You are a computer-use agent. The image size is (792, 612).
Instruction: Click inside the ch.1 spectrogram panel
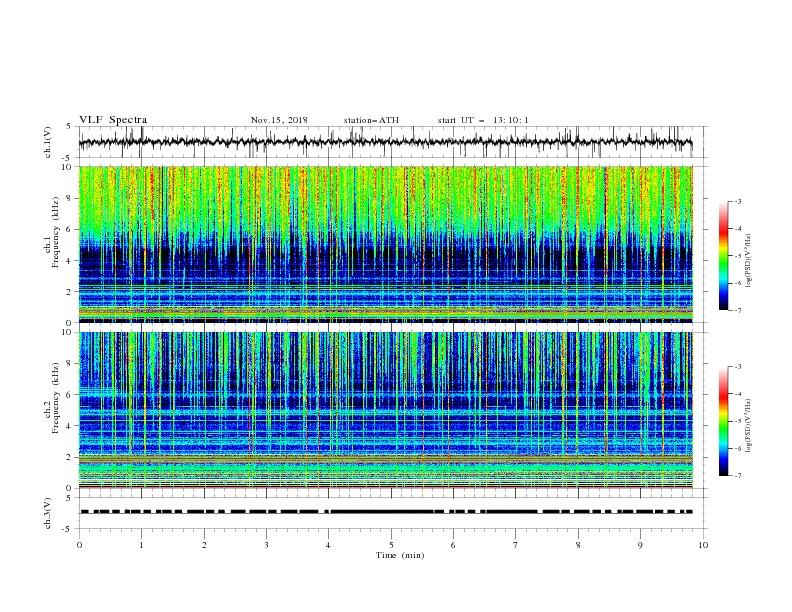click(385, 244)
